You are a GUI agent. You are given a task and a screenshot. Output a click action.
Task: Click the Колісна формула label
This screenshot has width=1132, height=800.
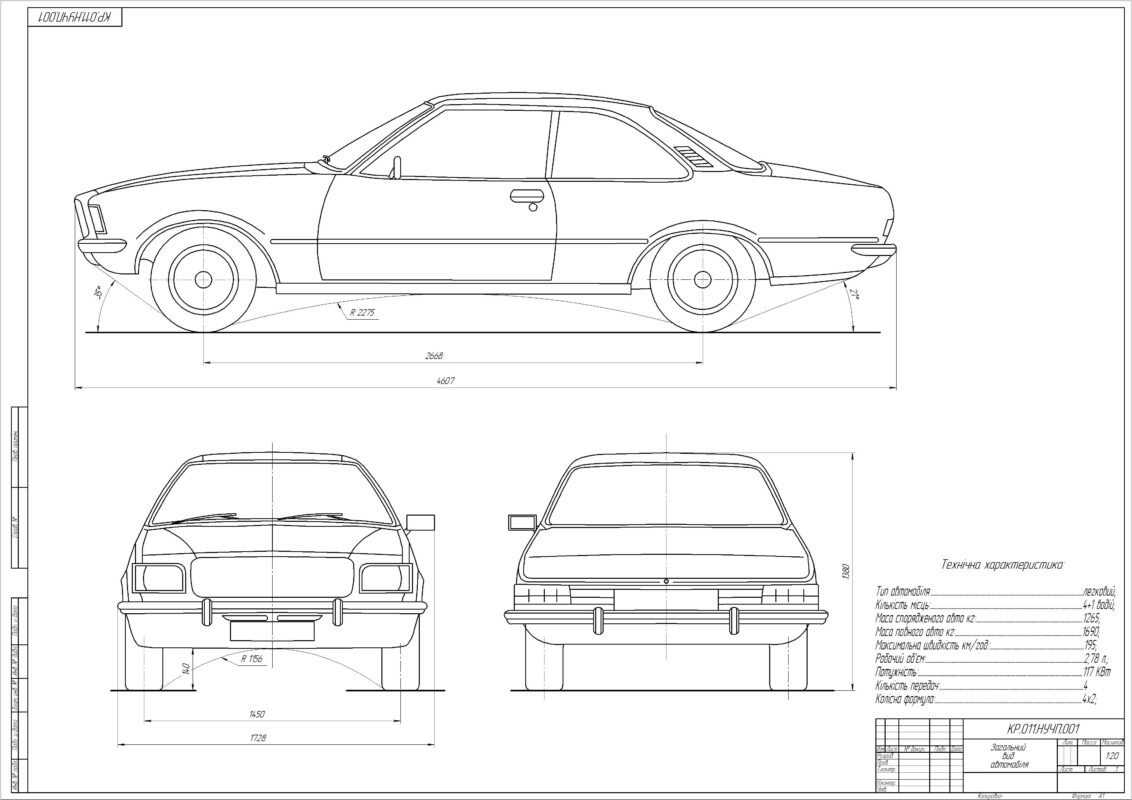(905, 700)
